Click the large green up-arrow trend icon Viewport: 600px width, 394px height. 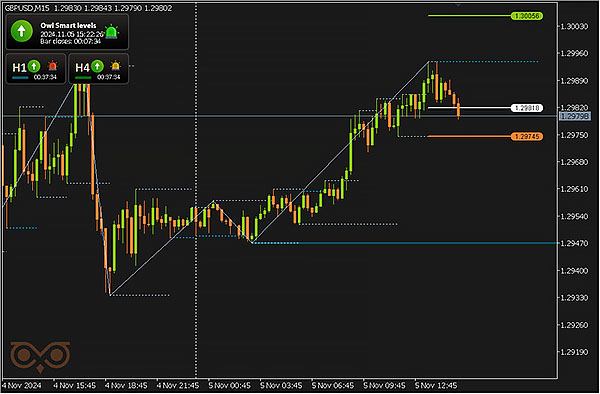(21, 31)
